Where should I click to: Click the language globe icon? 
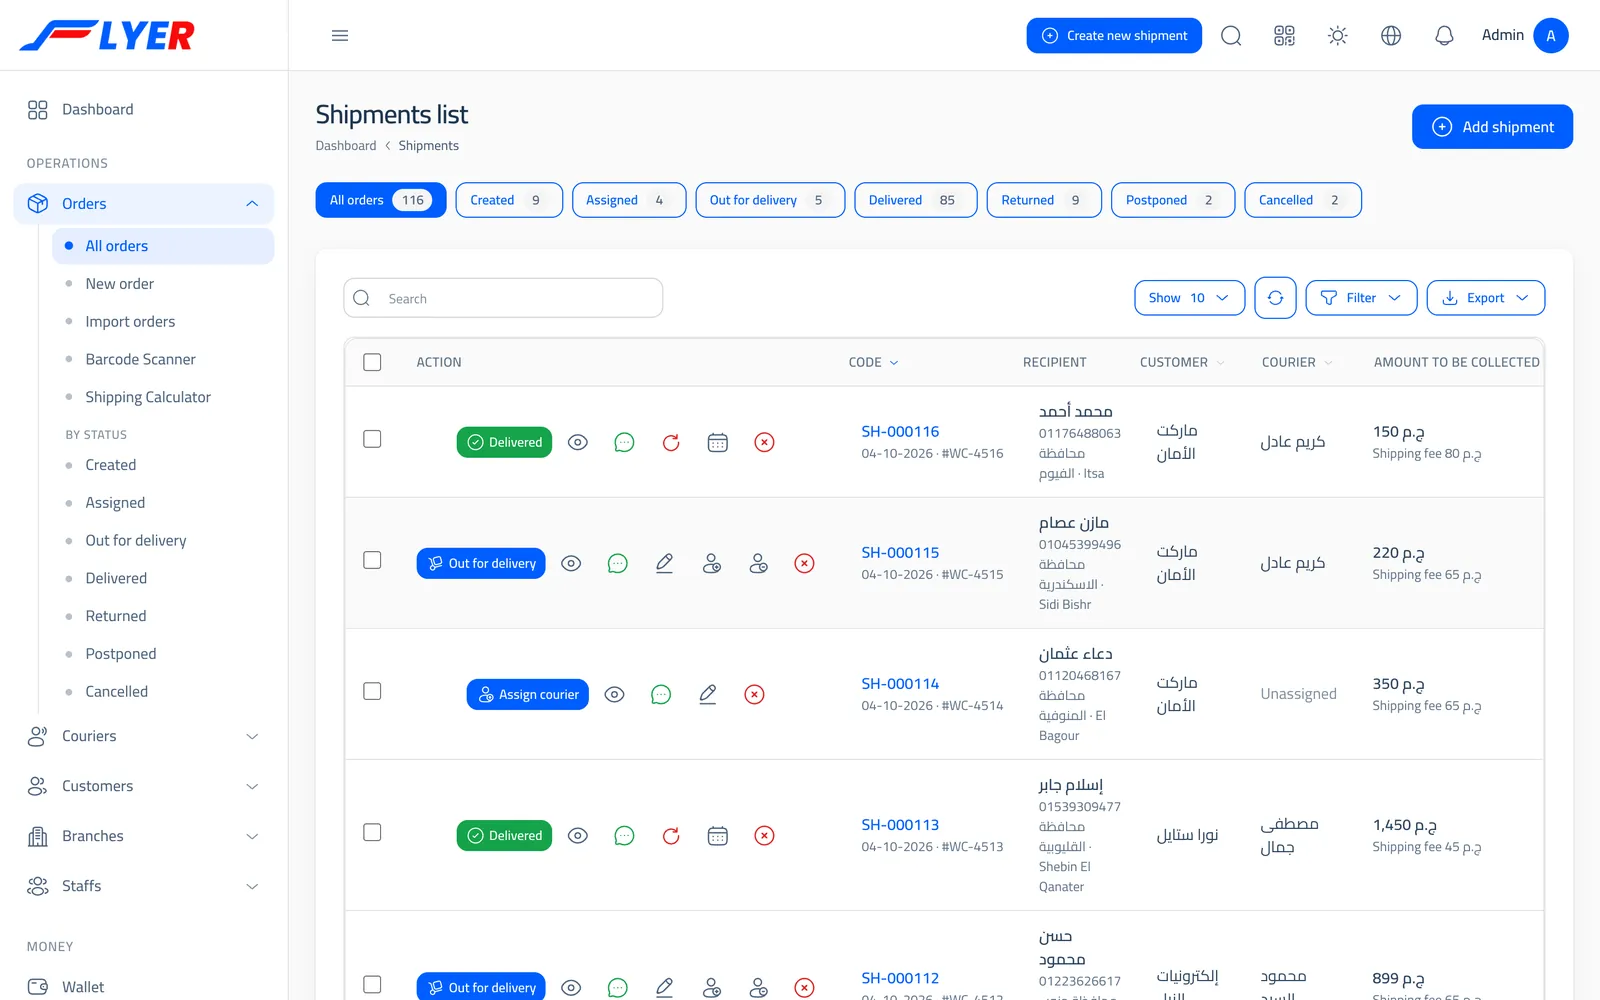(1391, 36)
